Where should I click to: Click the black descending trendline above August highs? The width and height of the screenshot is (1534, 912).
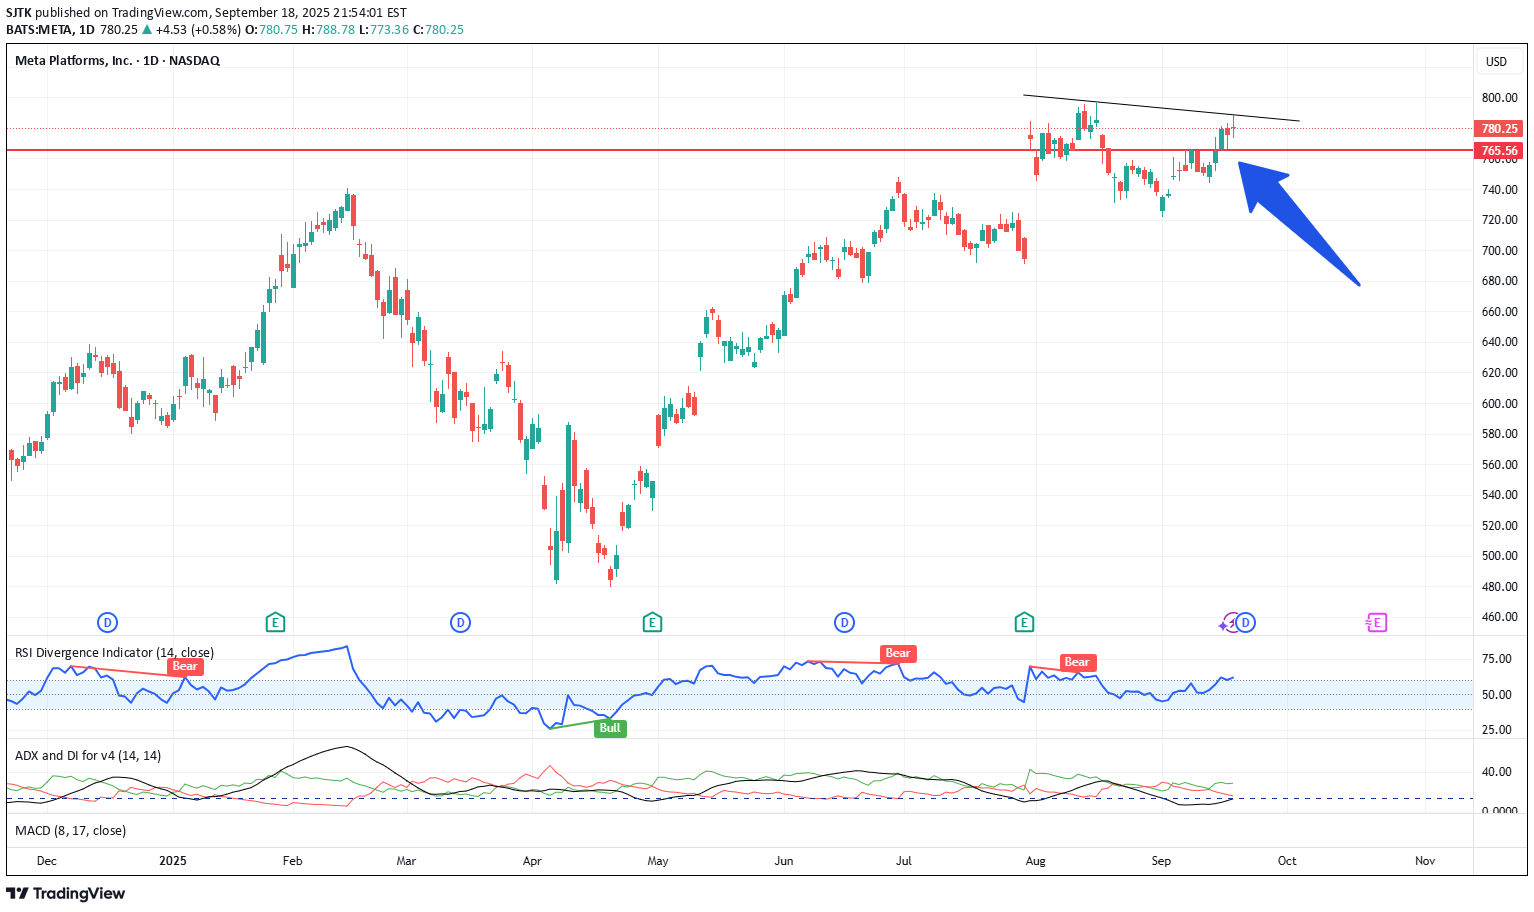pyautogui.click(x=1160, y=108)
